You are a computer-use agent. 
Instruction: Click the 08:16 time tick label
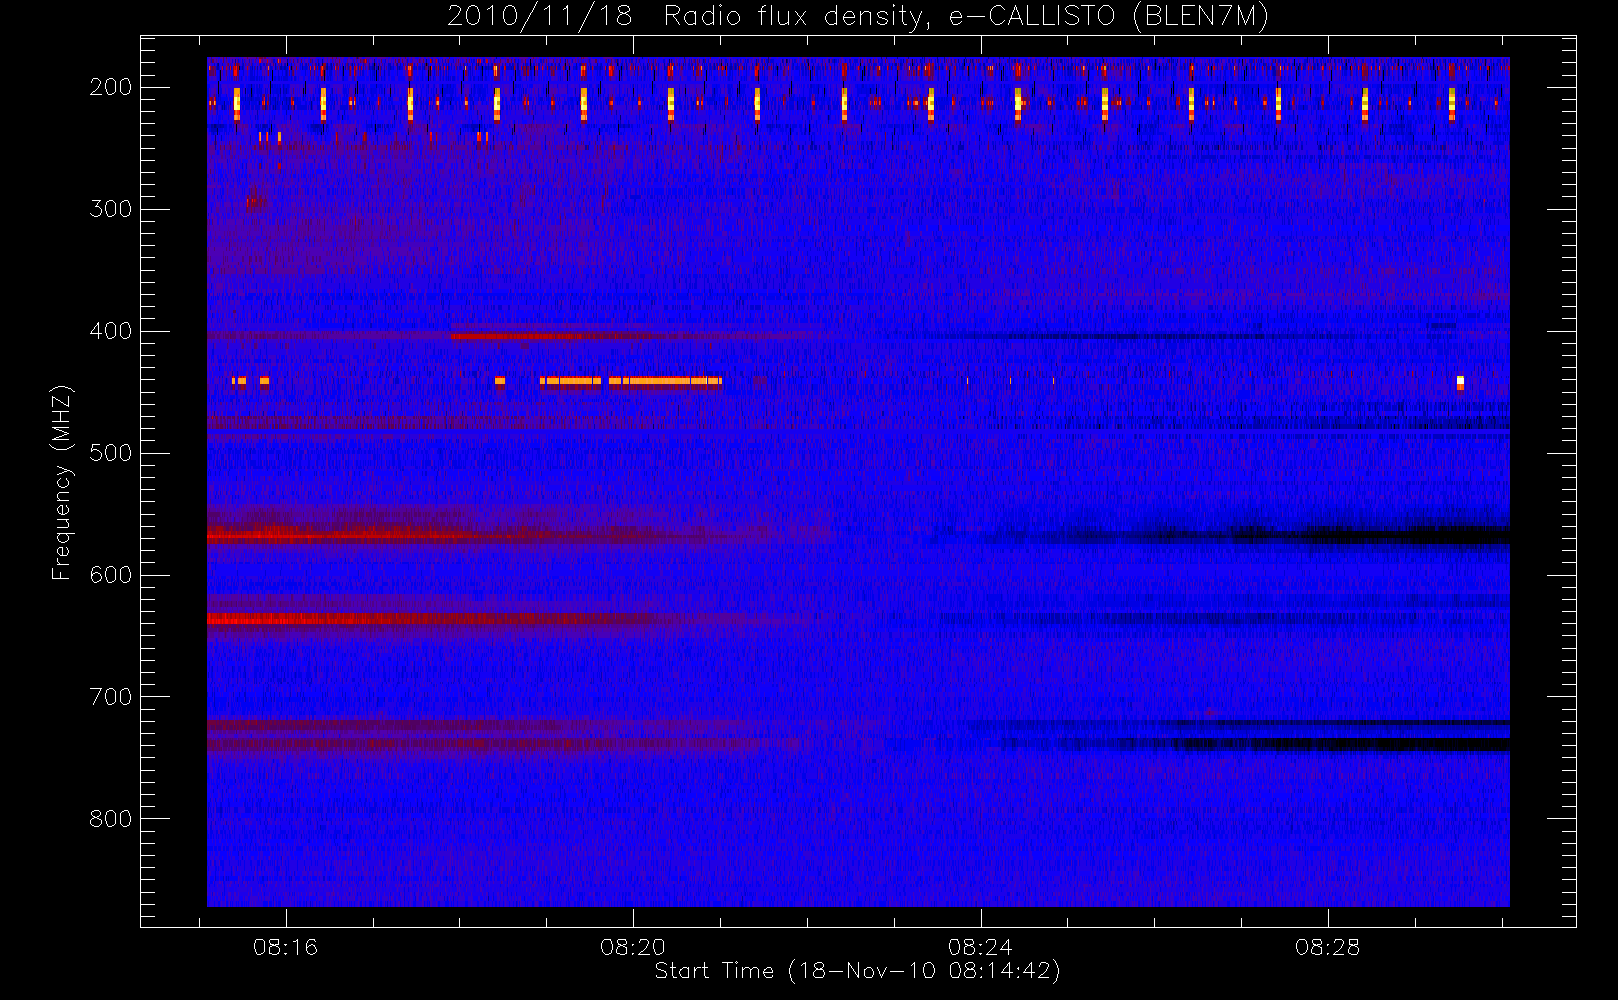click(x=285, y=947)
